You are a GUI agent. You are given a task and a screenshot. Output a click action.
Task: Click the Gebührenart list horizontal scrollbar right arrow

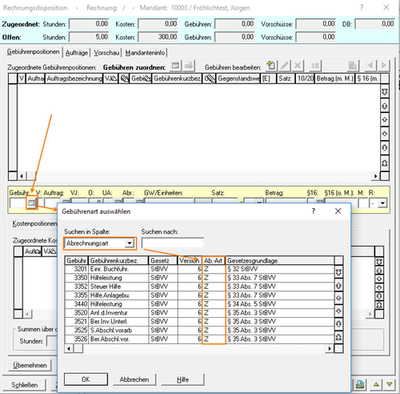(x=329, y=349)
